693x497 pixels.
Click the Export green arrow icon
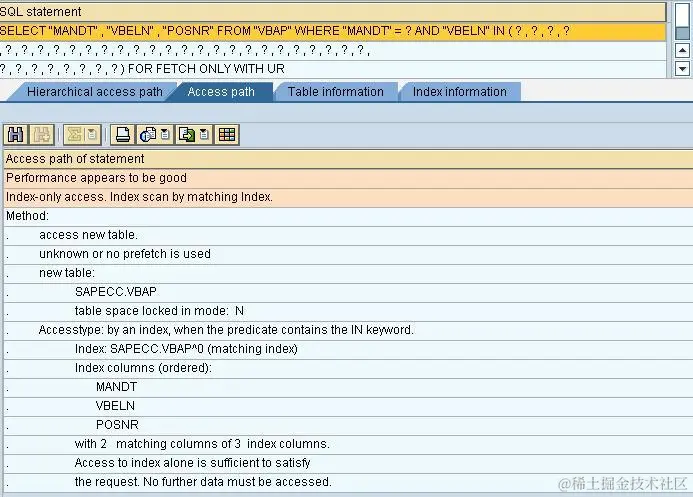187,135
